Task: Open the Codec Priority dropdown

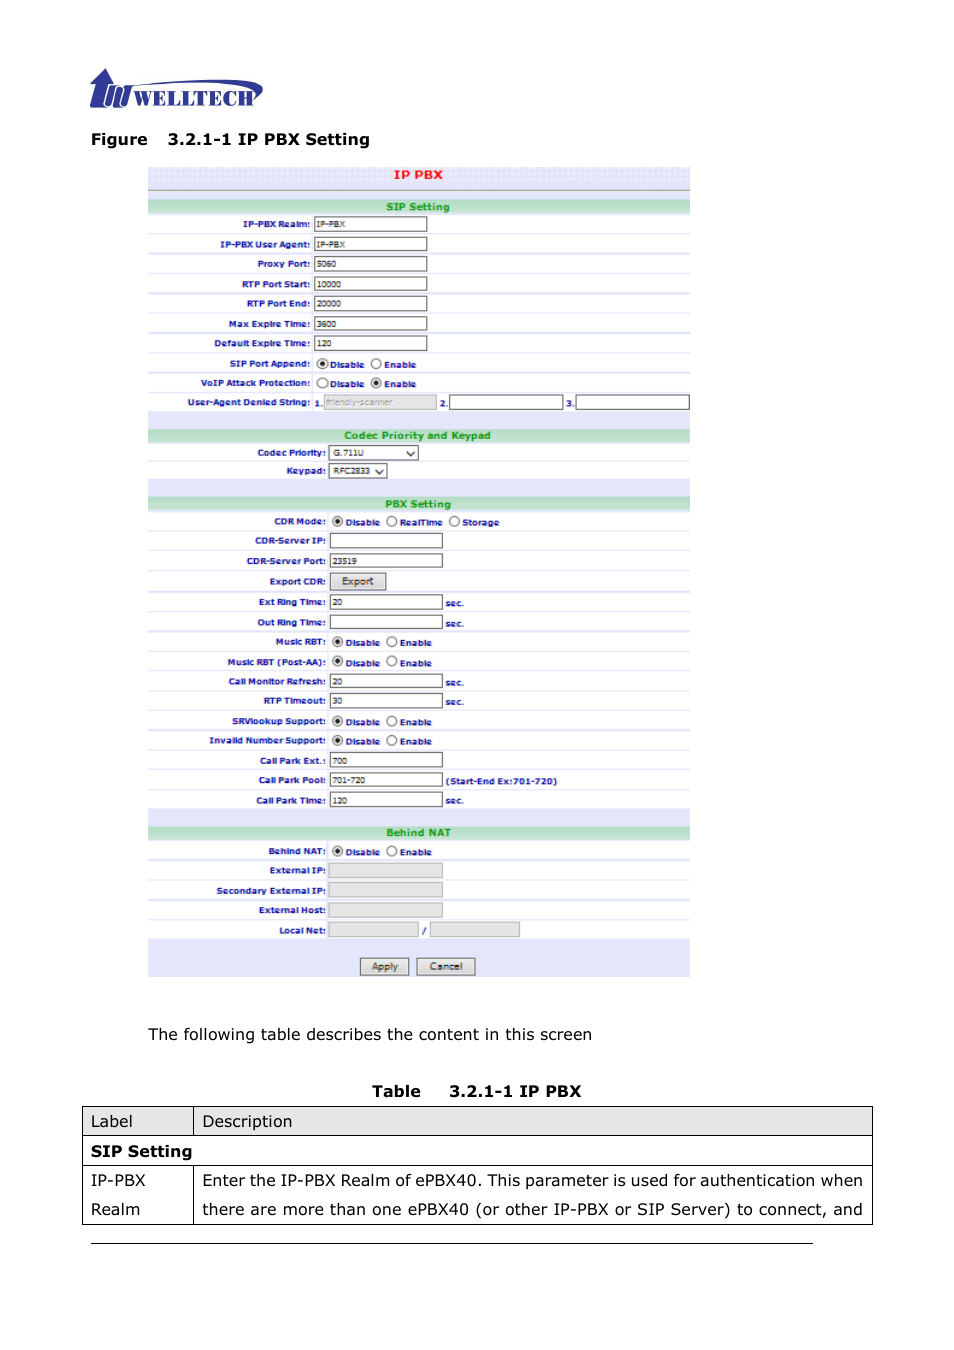Action: coord(374,453)
